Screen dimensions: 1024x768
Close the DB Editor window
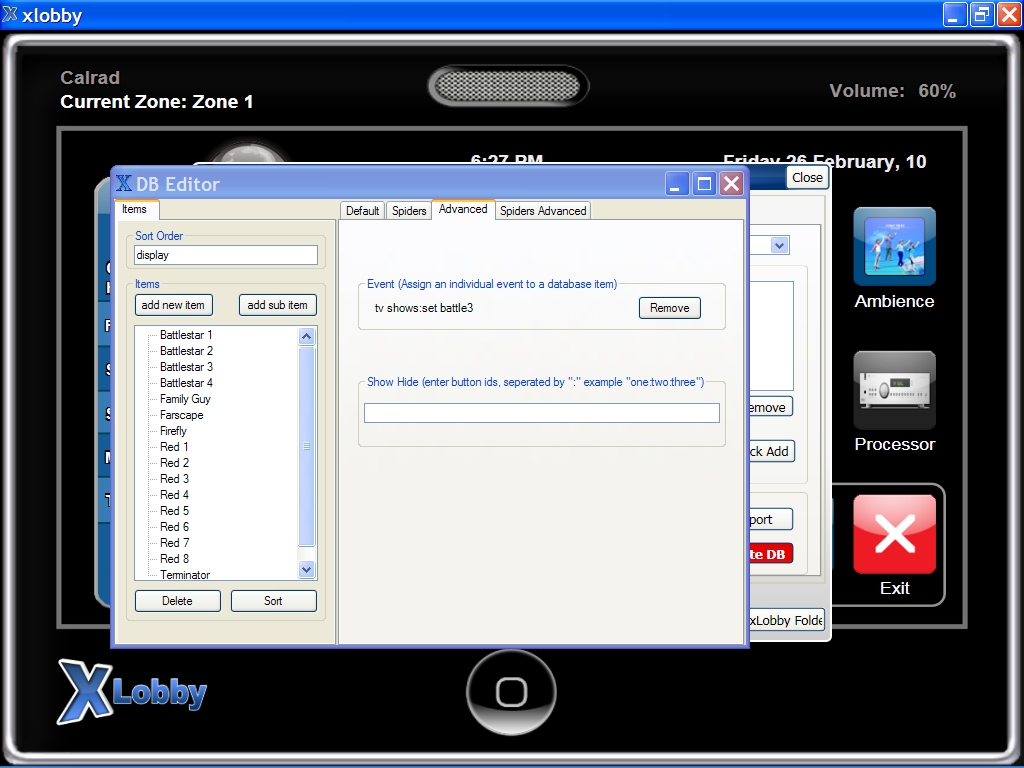click(x=731, y=184)
